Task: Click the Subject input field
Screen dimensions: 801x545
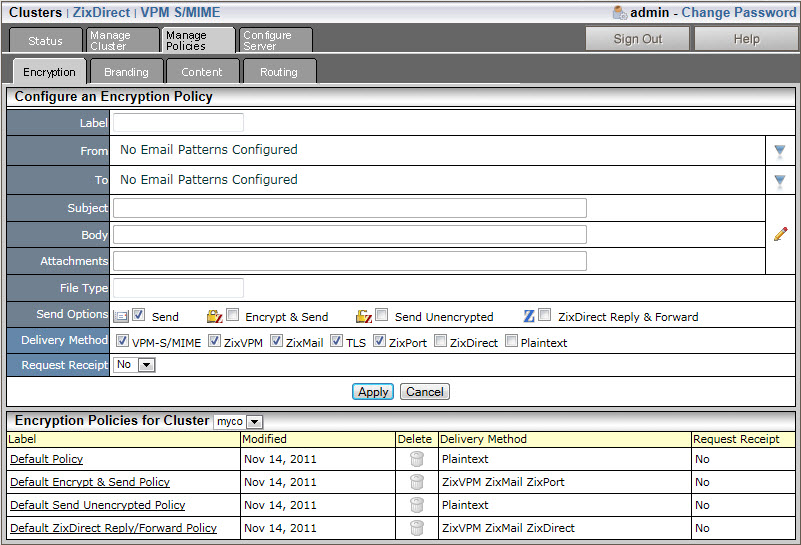Action: pos(350,208)
